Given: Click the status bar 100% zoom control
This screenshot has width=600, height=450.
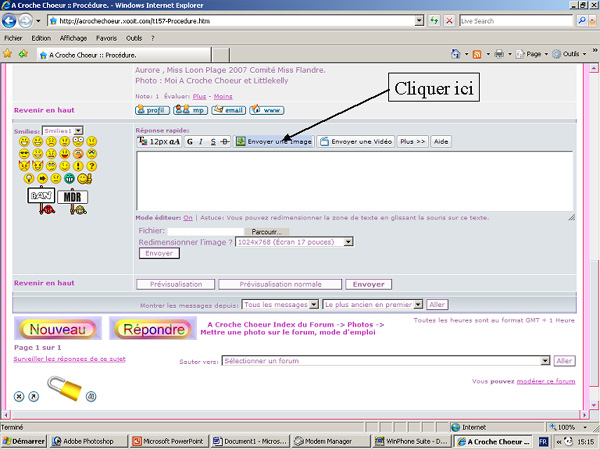Looking at the screenshot, I should pos(569,427).
